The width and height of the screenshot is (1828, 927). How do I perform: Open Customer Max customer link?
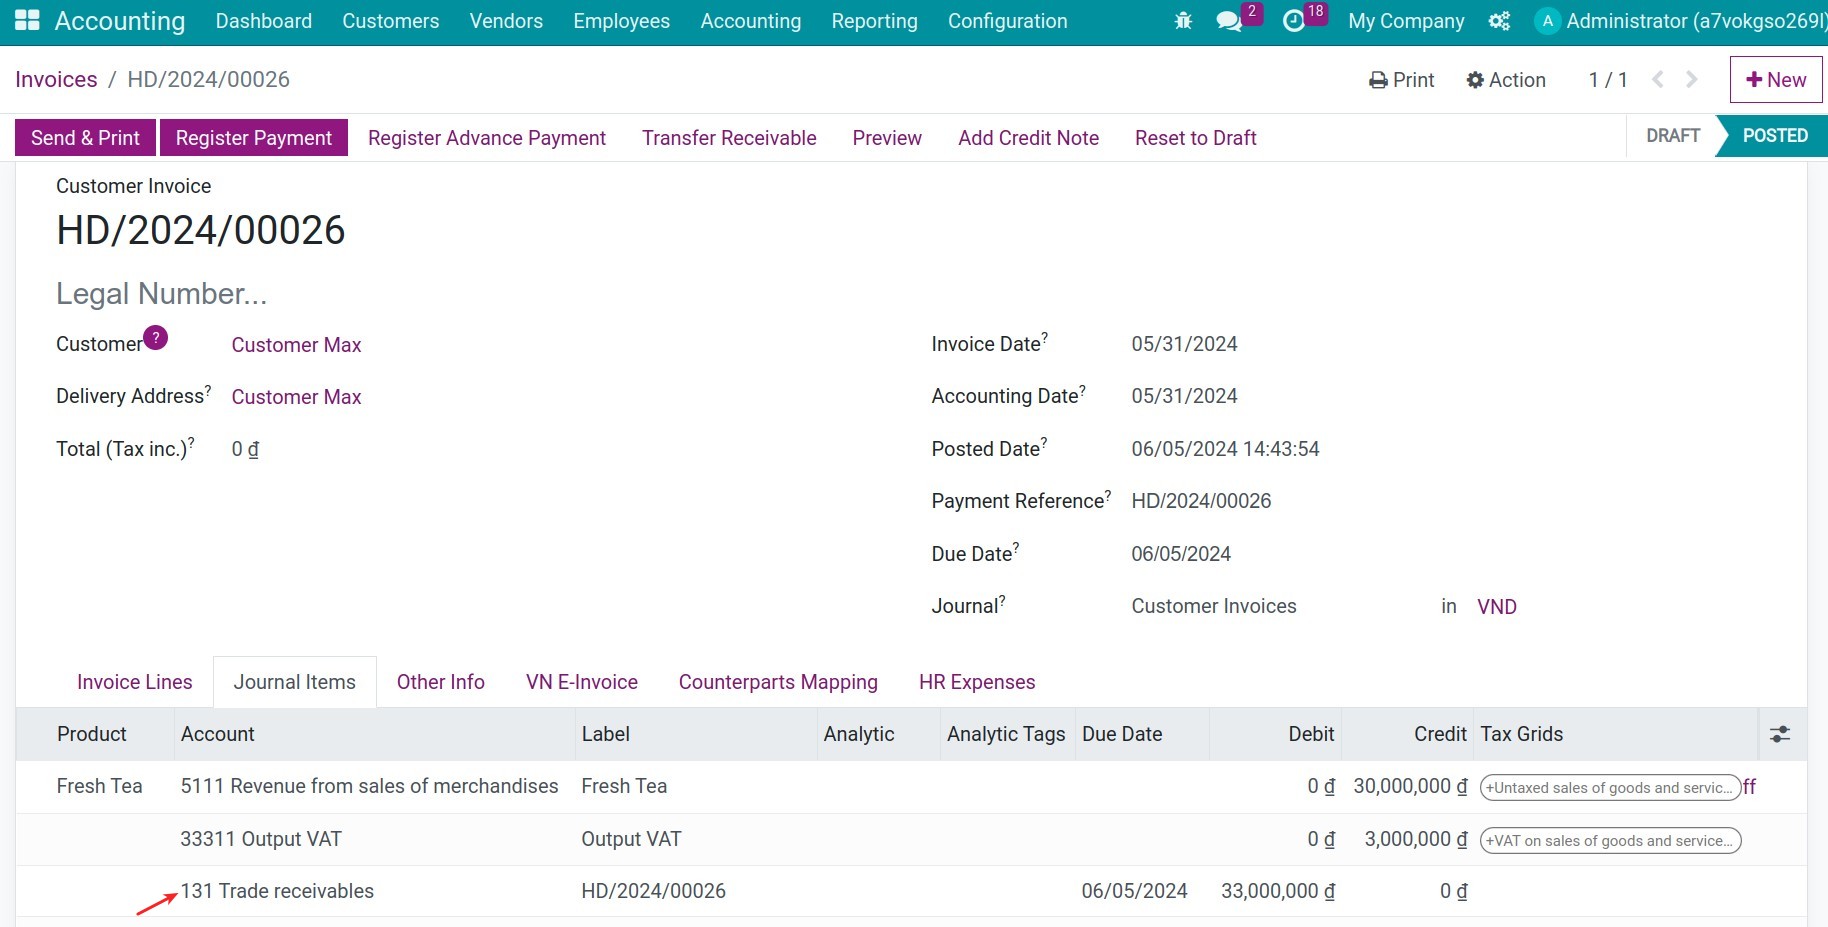pyautogui.click(x=297, y=345)
